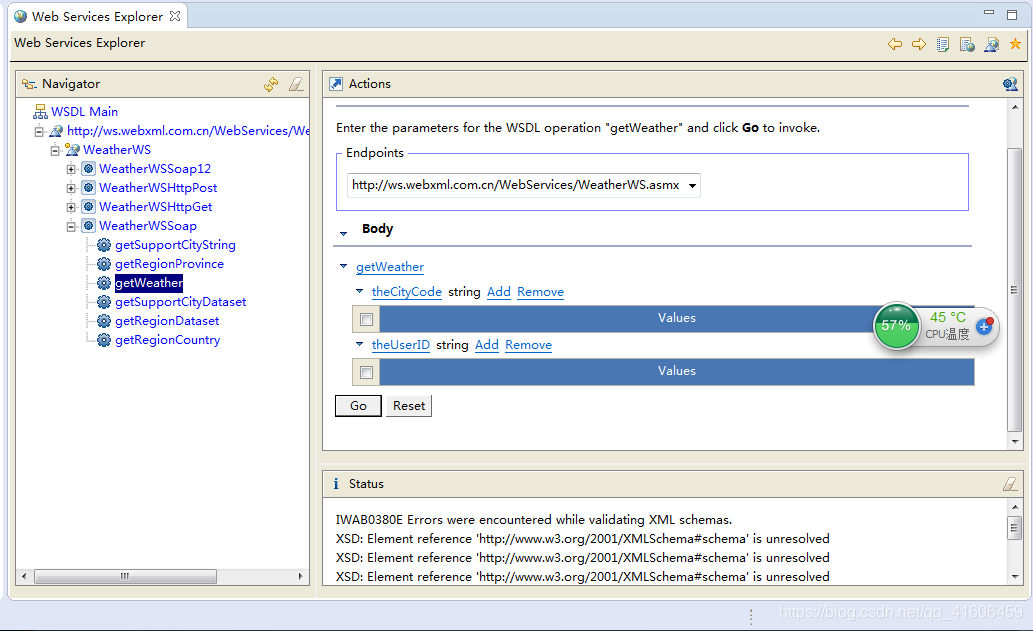Click the WeatherWS service icon
1033x631 pixels.
point(72,150)
